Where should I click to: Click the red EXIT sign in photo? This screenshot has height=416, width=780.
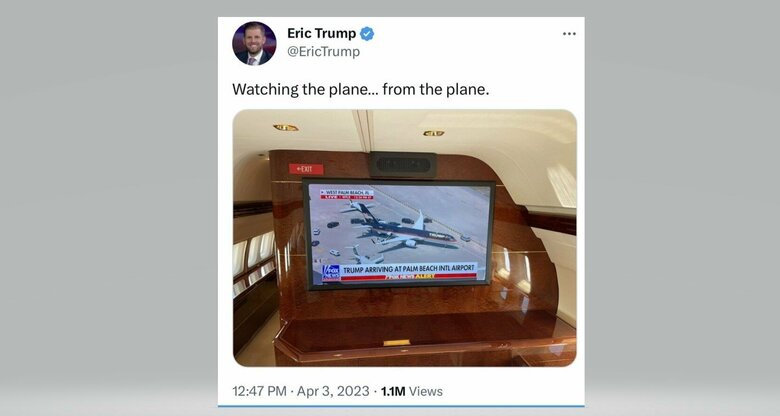point(301,169)
